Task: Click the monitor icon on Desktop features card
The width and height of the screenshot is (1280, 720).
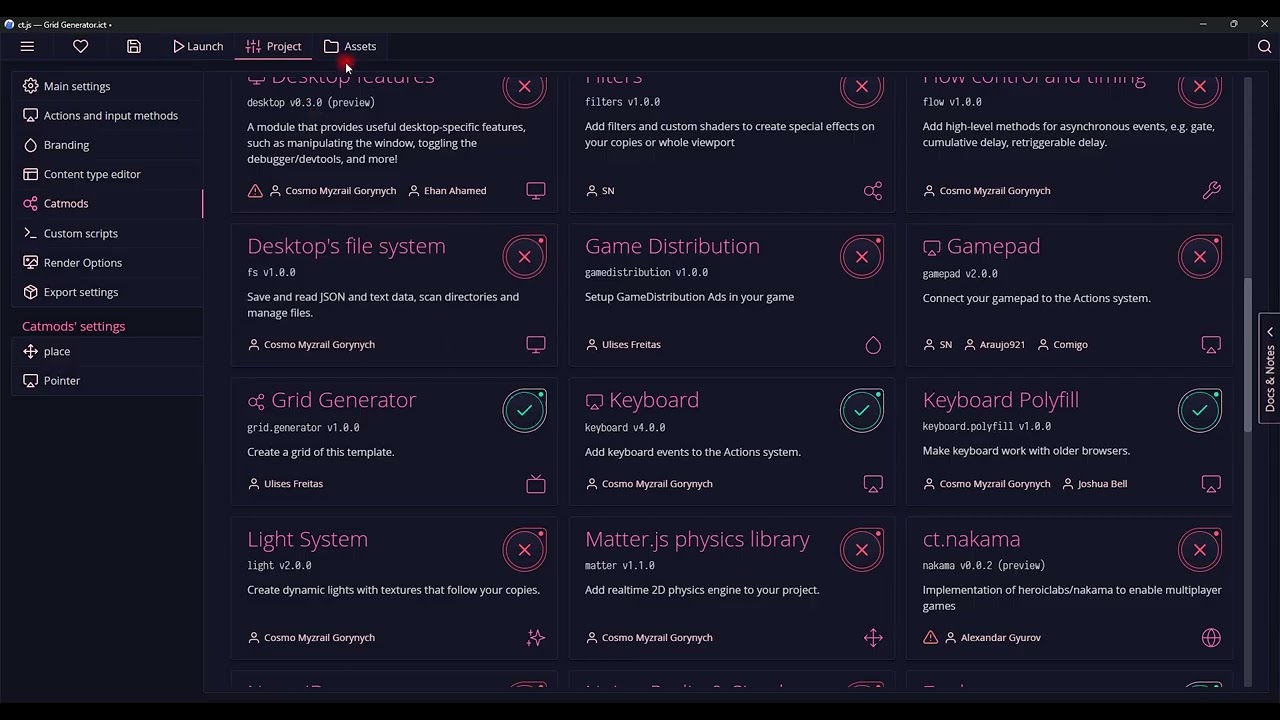Action: [536, 190]
